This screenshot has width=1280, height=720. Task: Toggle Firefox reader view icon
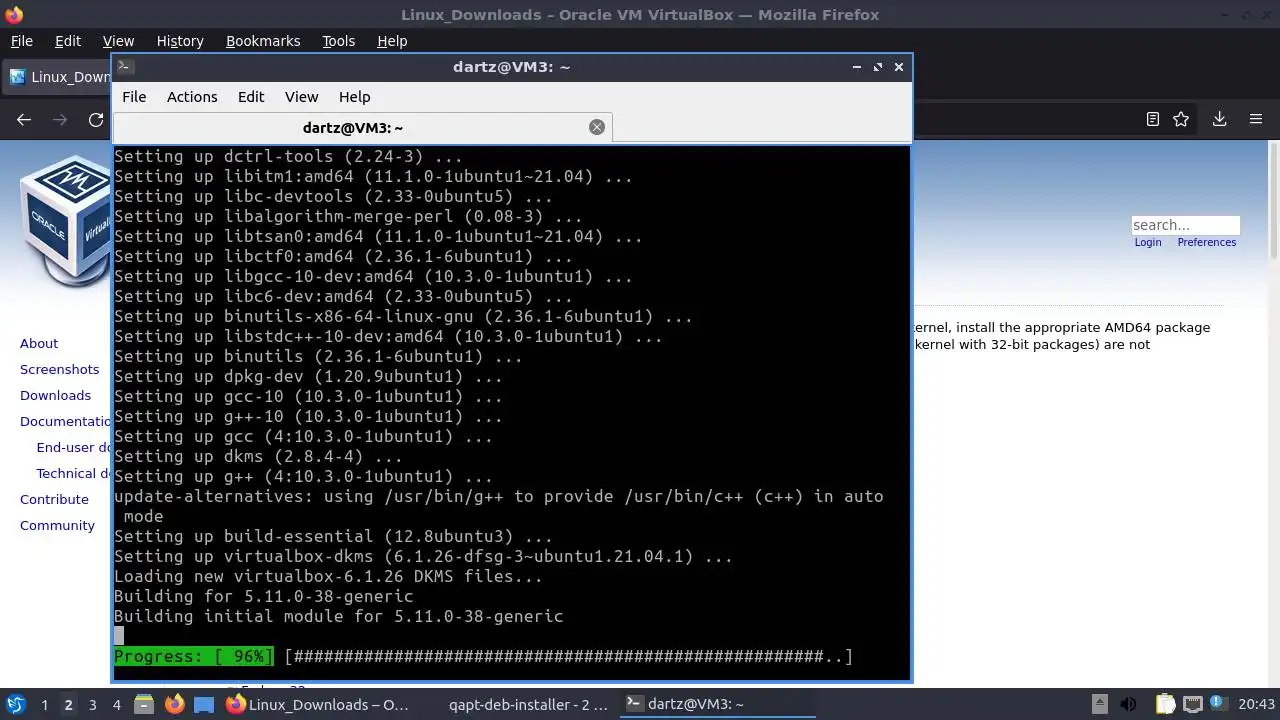[1153, 119]
